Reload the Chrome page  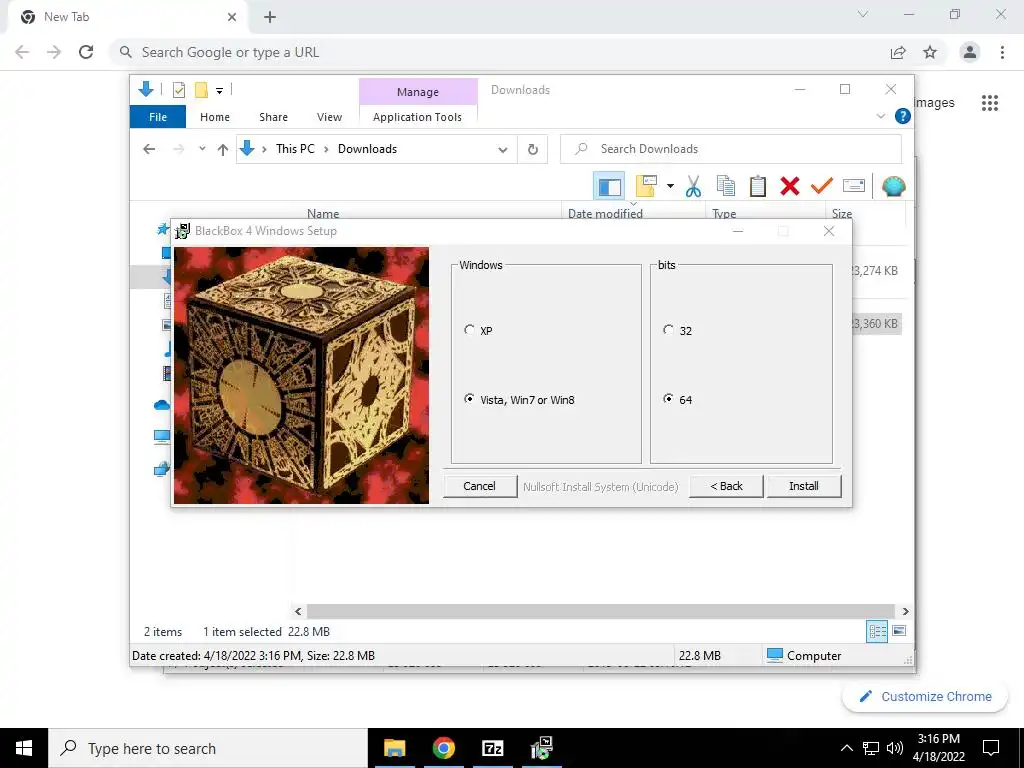(x=86, y=52)
